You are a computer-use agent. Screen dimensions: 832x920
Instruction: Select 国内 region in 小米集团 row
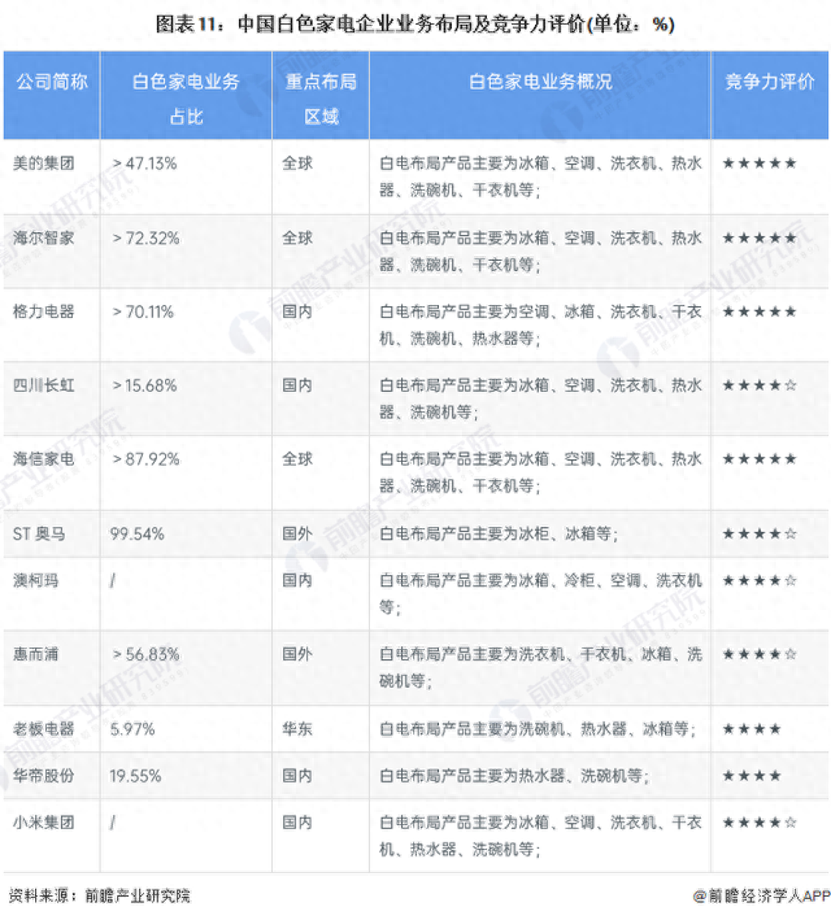click(297, 823)
